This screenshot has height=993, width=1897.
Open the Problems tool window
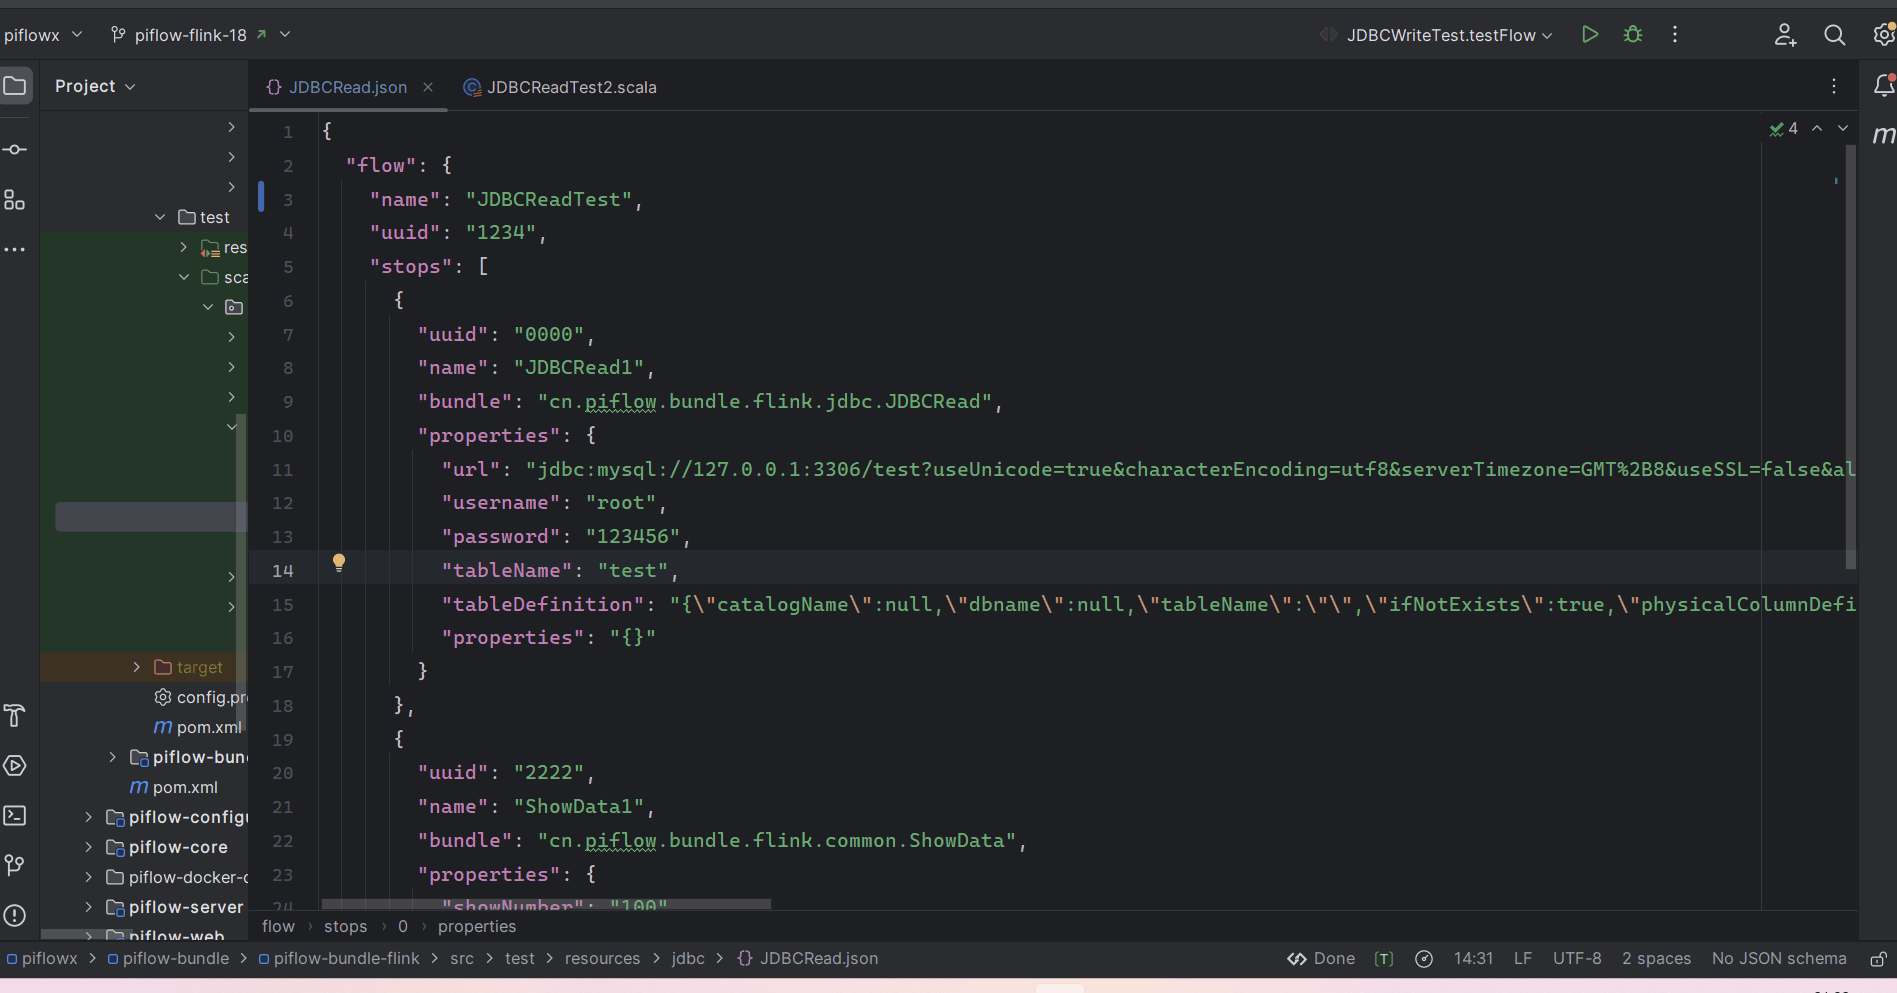15,915
